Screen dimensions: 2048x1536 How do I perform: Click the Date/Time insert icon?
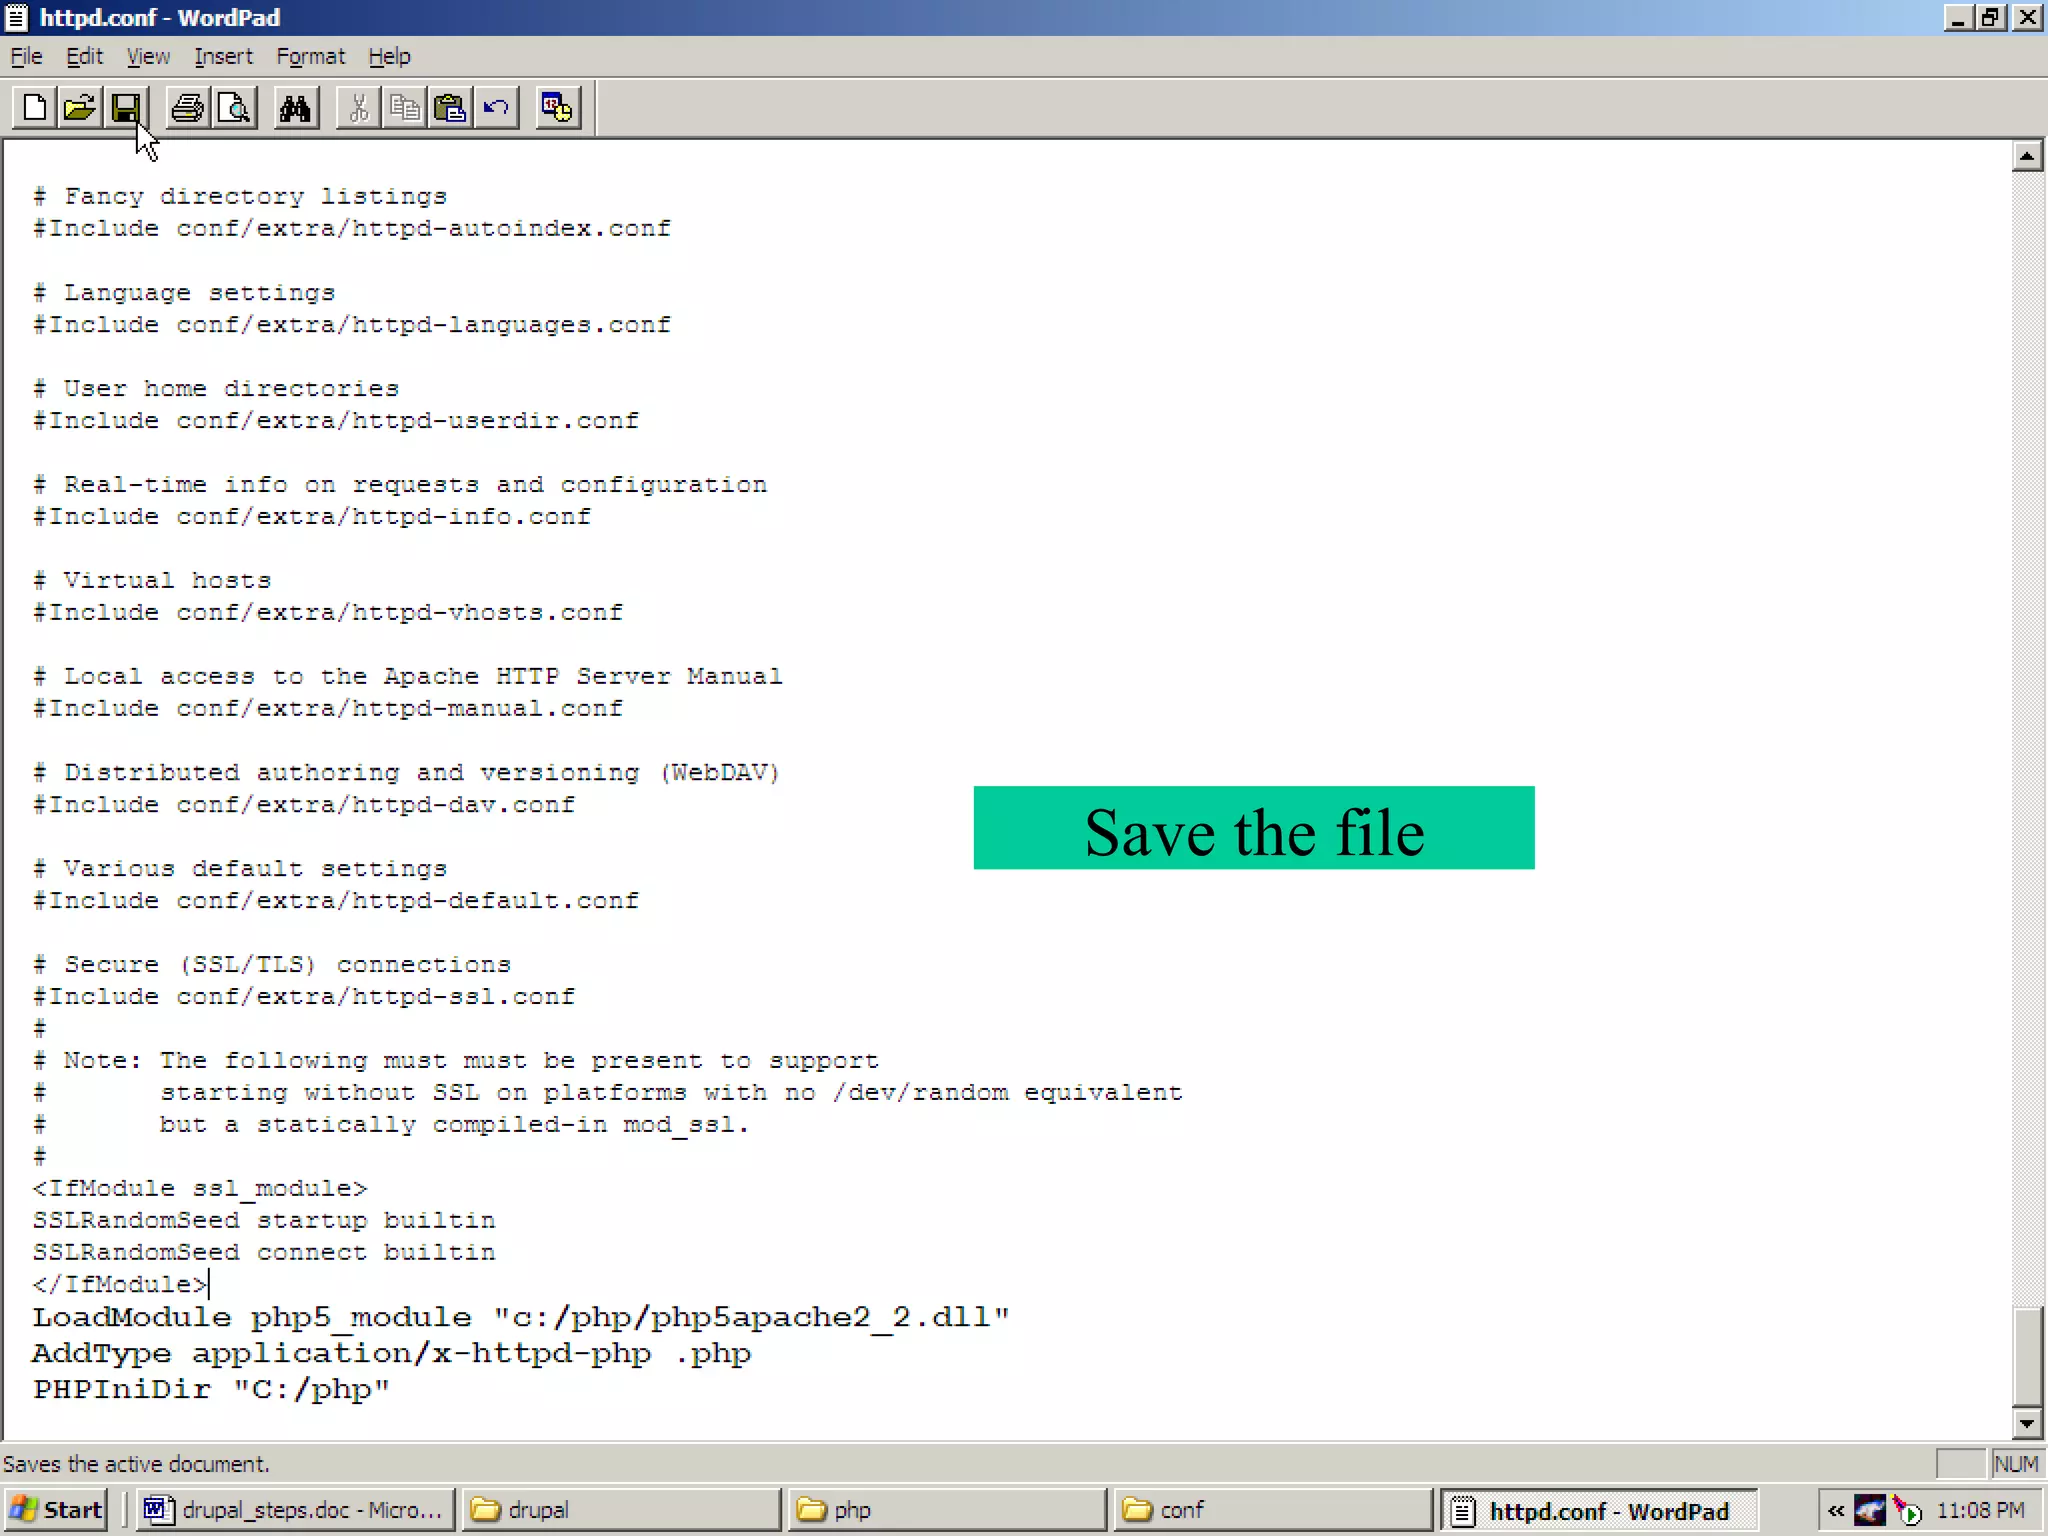coord(557,108)
